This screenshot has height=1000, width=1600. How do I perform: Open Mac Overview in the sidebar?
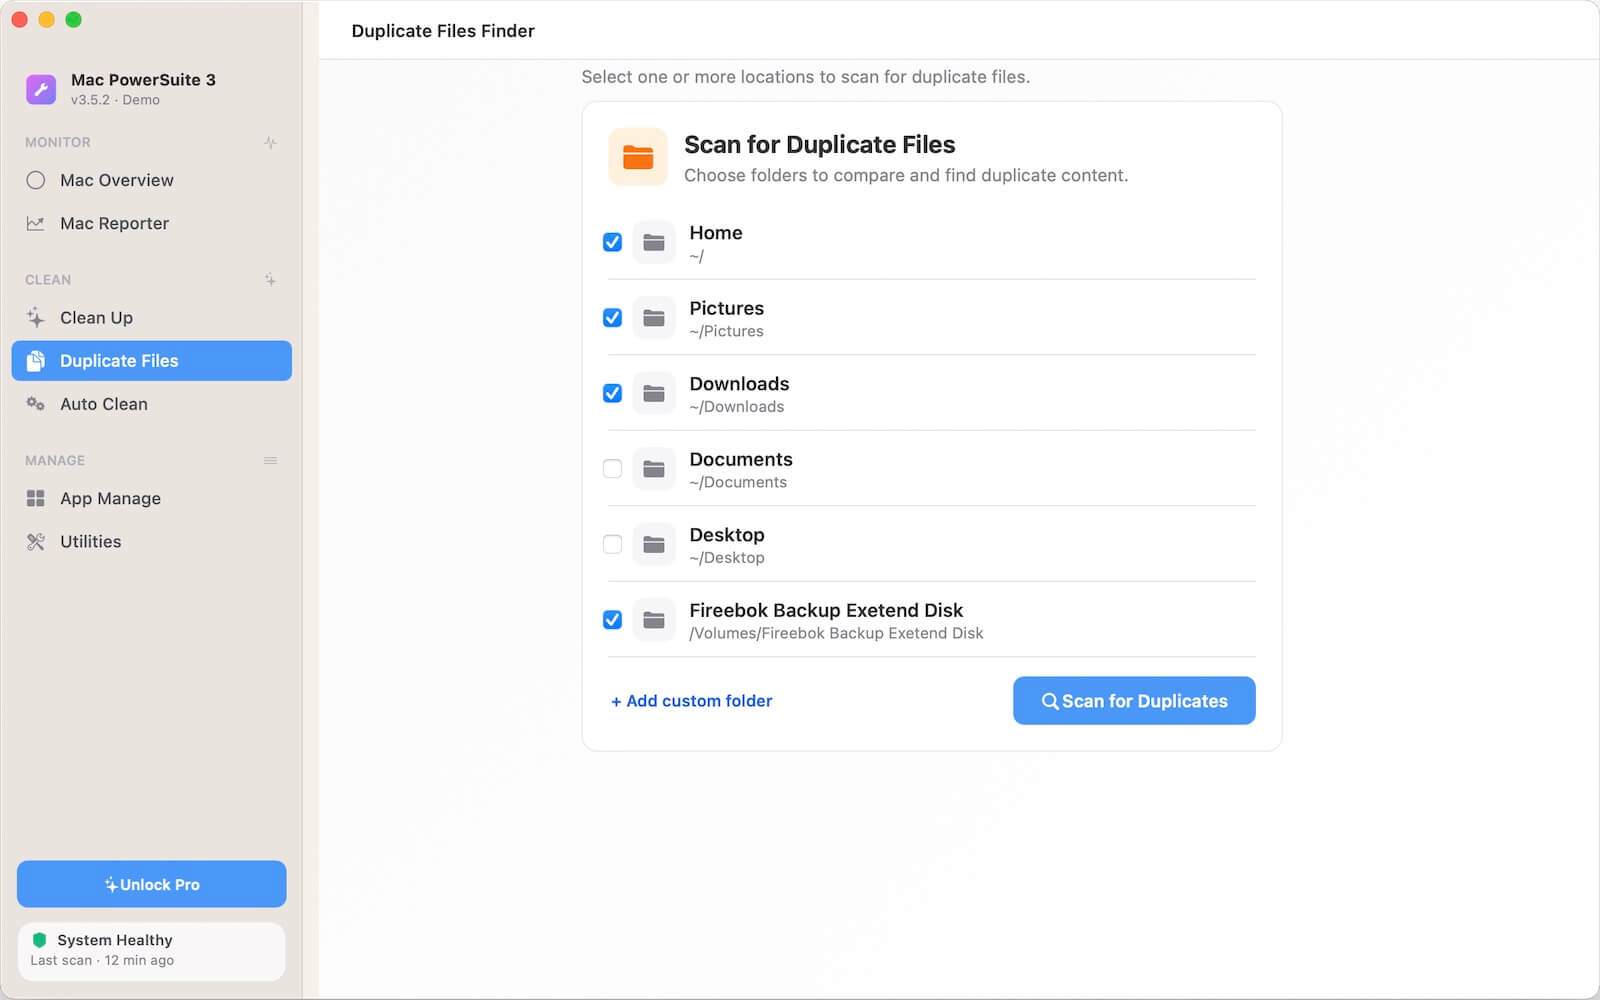[x=152, y=180]
